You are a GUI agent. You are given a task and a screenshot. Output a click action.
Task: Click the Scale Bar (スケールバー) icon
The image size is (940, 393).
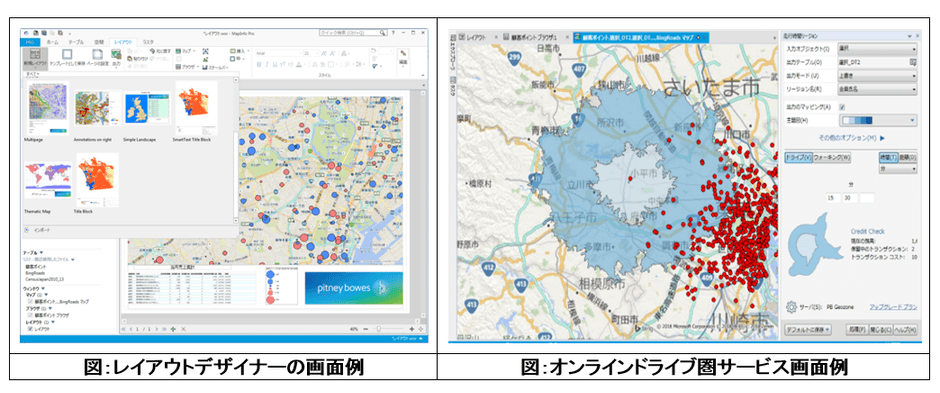coord(204,67)
